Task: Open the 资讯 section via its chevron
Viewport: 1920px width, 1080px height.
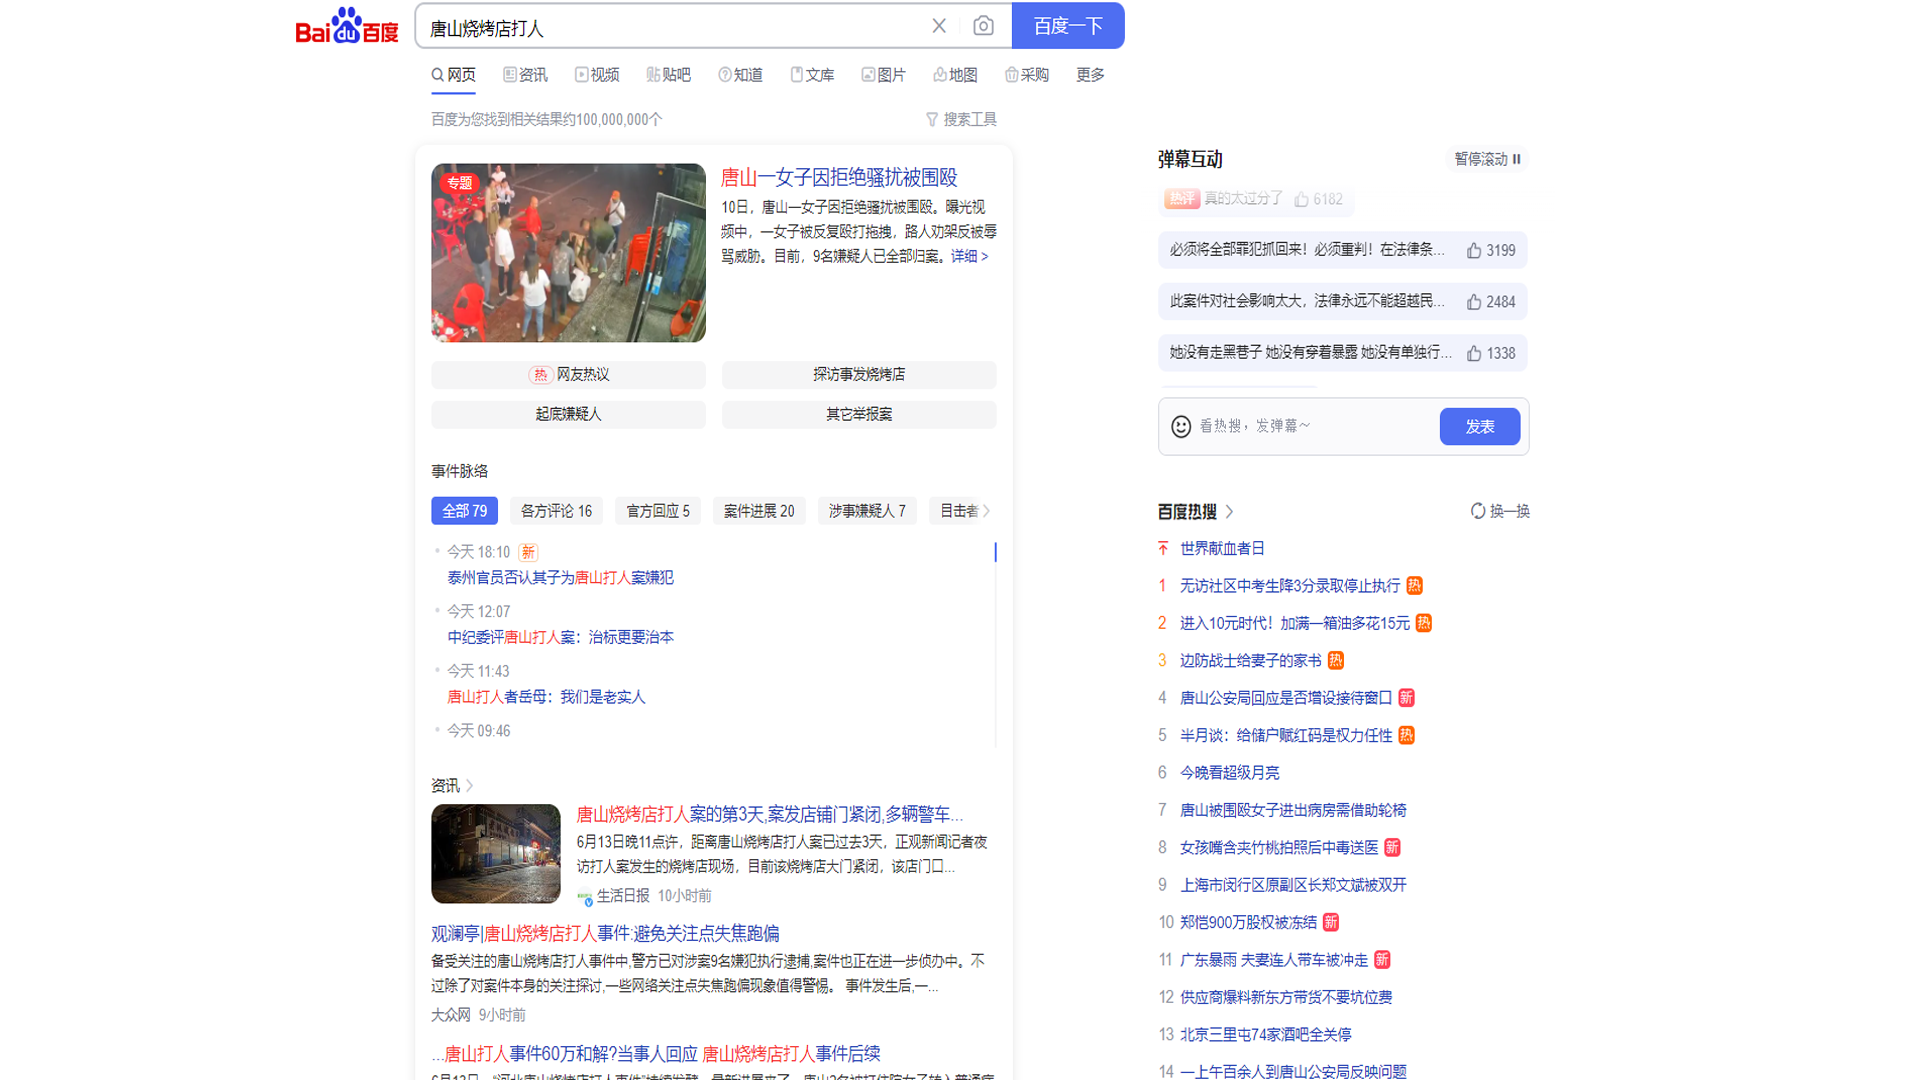Action: [470, 786]
